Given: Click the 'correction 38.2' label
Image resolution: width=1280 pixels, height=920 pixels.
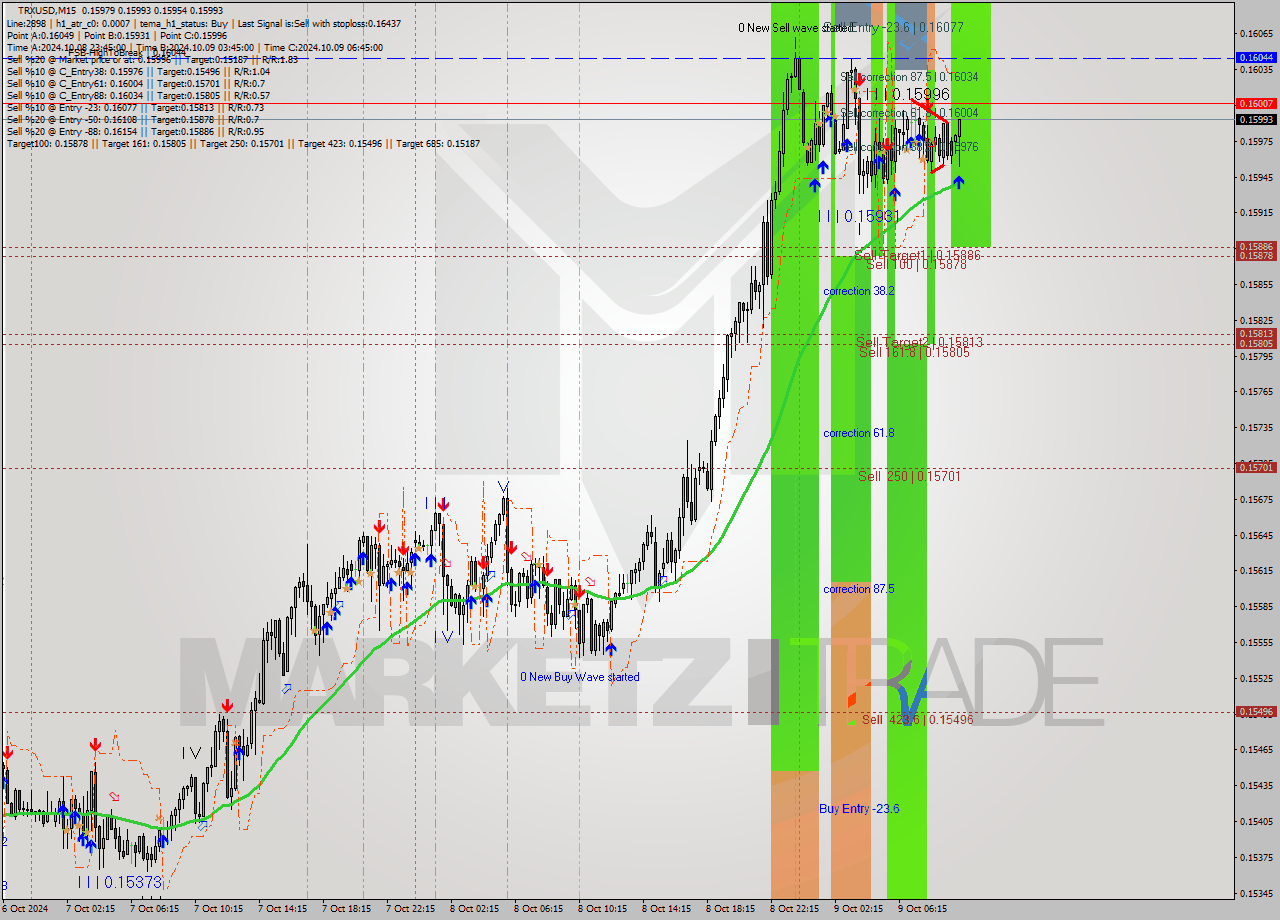Looking at the screenshot, I should tap(858, 291).
